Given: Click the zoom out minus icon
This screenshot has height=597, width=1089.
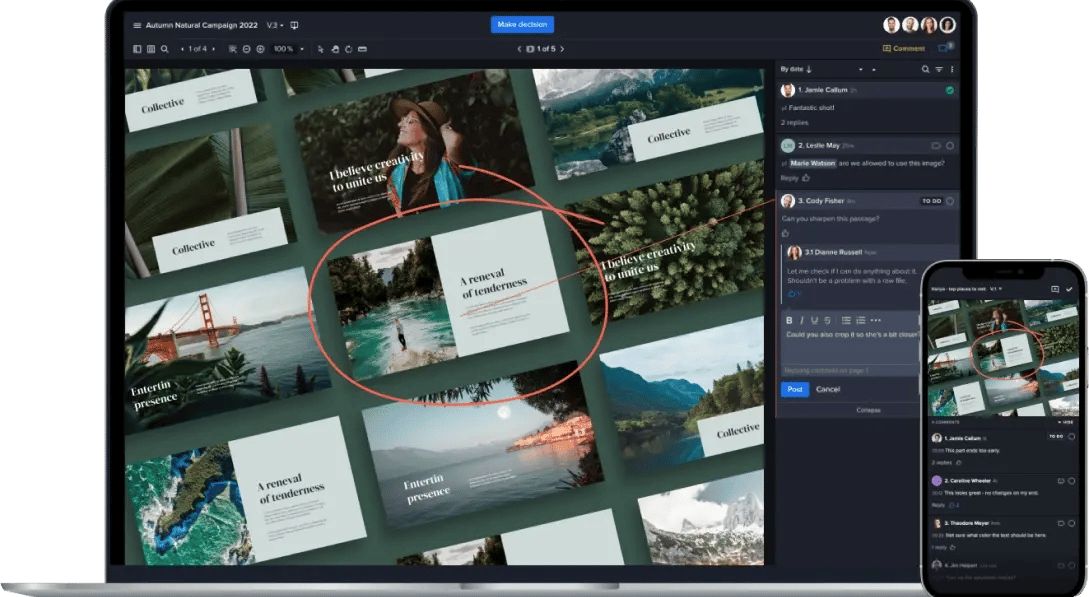Looking at the screenshot, I should point(247,49).
